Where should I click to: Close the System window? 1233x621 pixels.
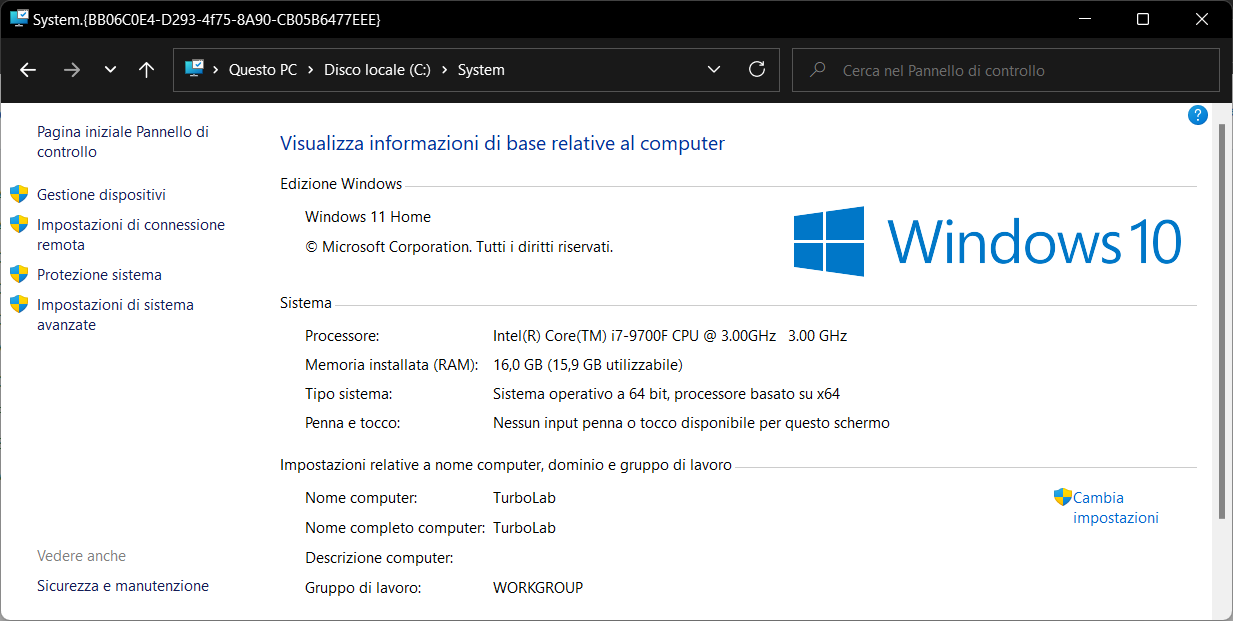coord(1202,19)
